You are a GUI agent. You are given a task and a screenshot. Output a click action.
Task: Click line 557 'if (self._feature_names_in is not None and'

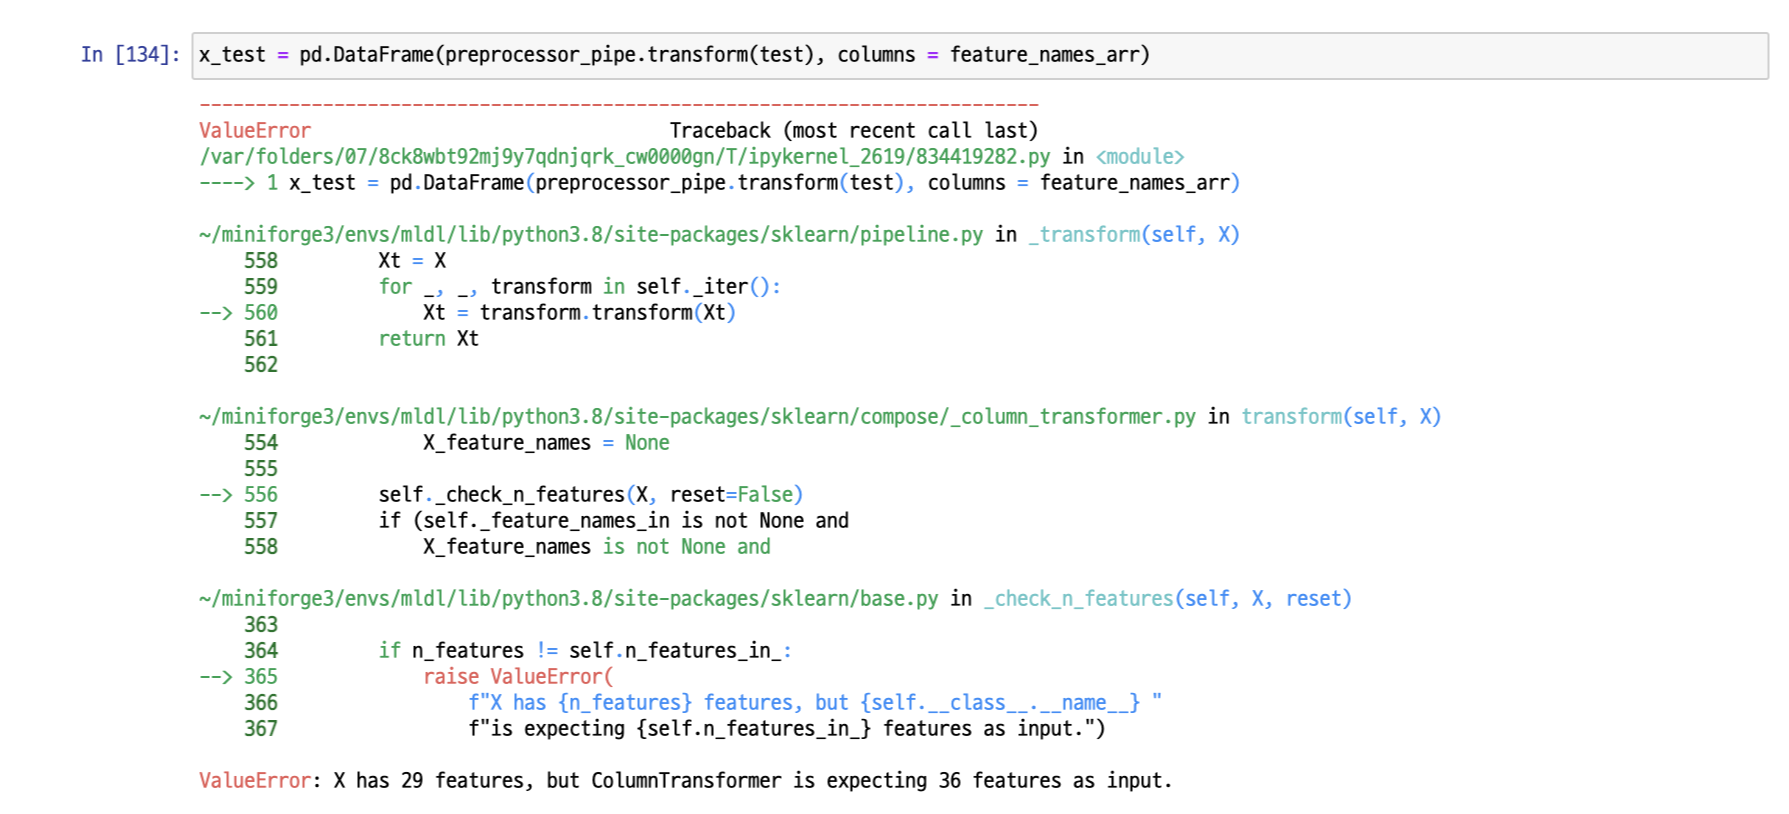(613, 521)
